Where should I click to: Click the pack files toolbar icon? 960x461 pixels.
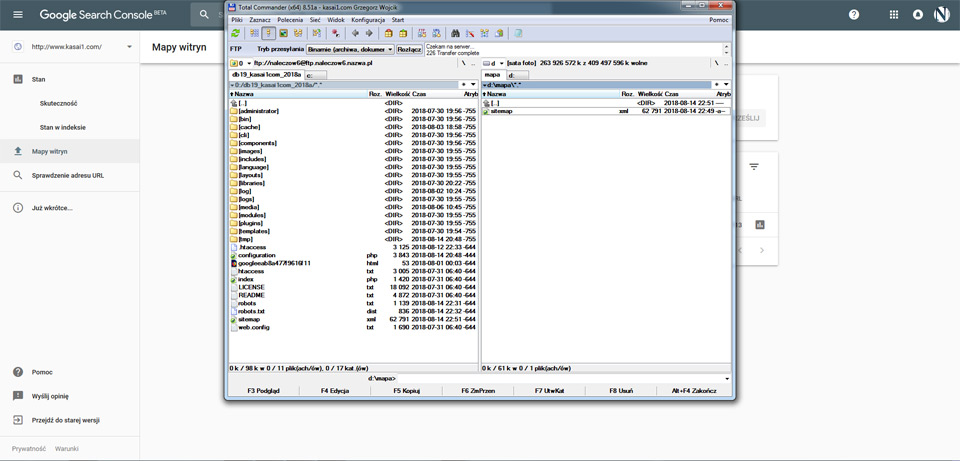point(388,33)
